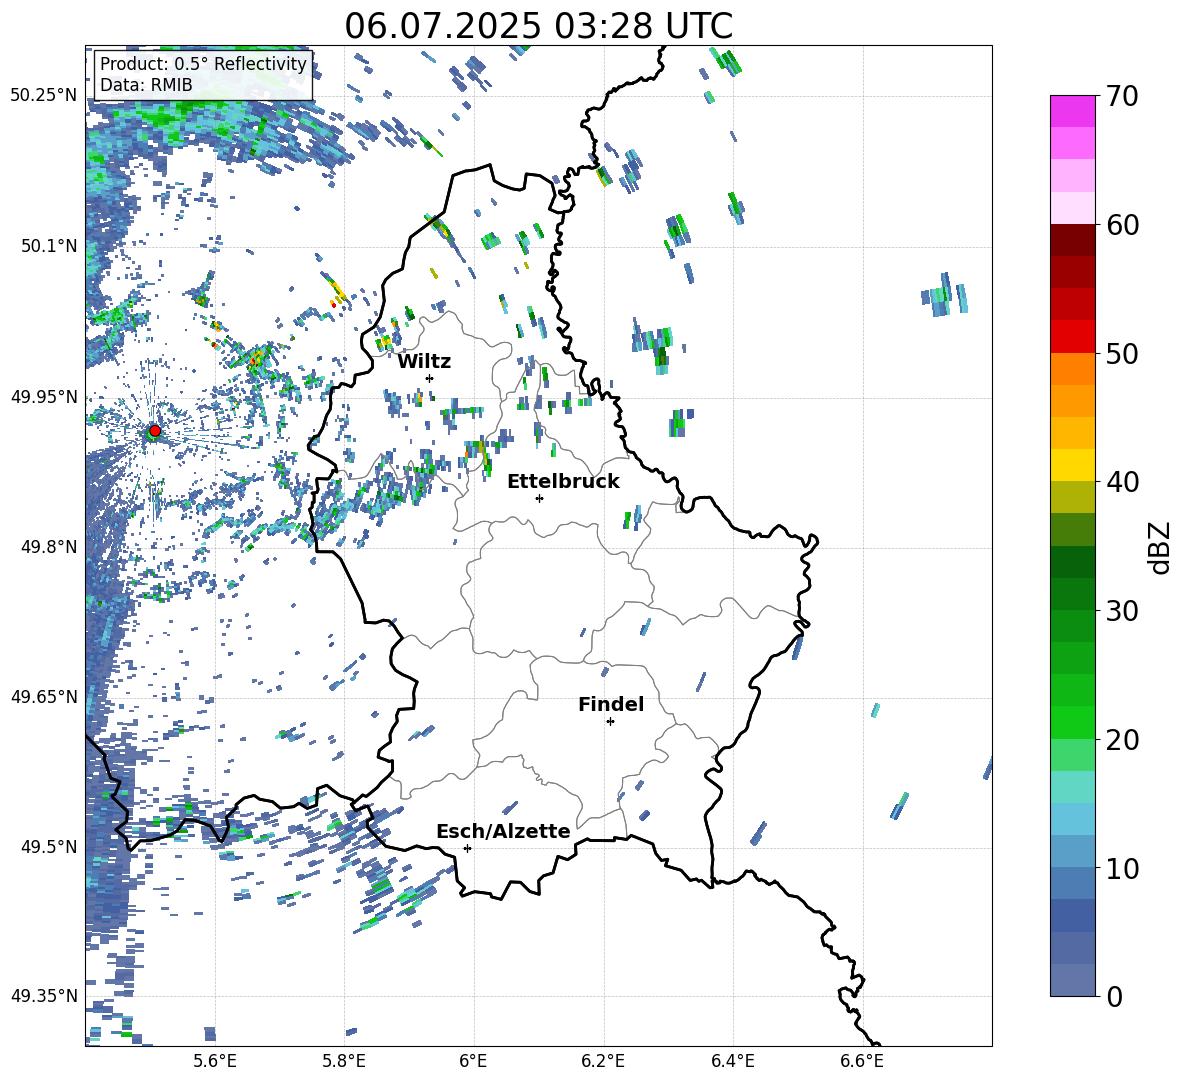
Task: Click the 5.8°E longitude label
Action: point(344,1061)
